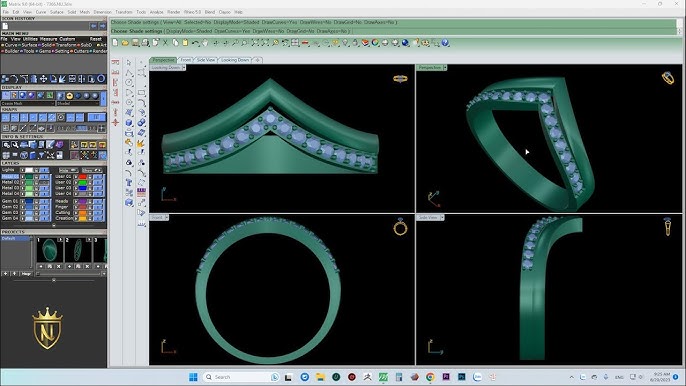The height and width of the screenshot is (386, 686).
Task: Open Builder in the Main Menu panel
Action: 11,51
